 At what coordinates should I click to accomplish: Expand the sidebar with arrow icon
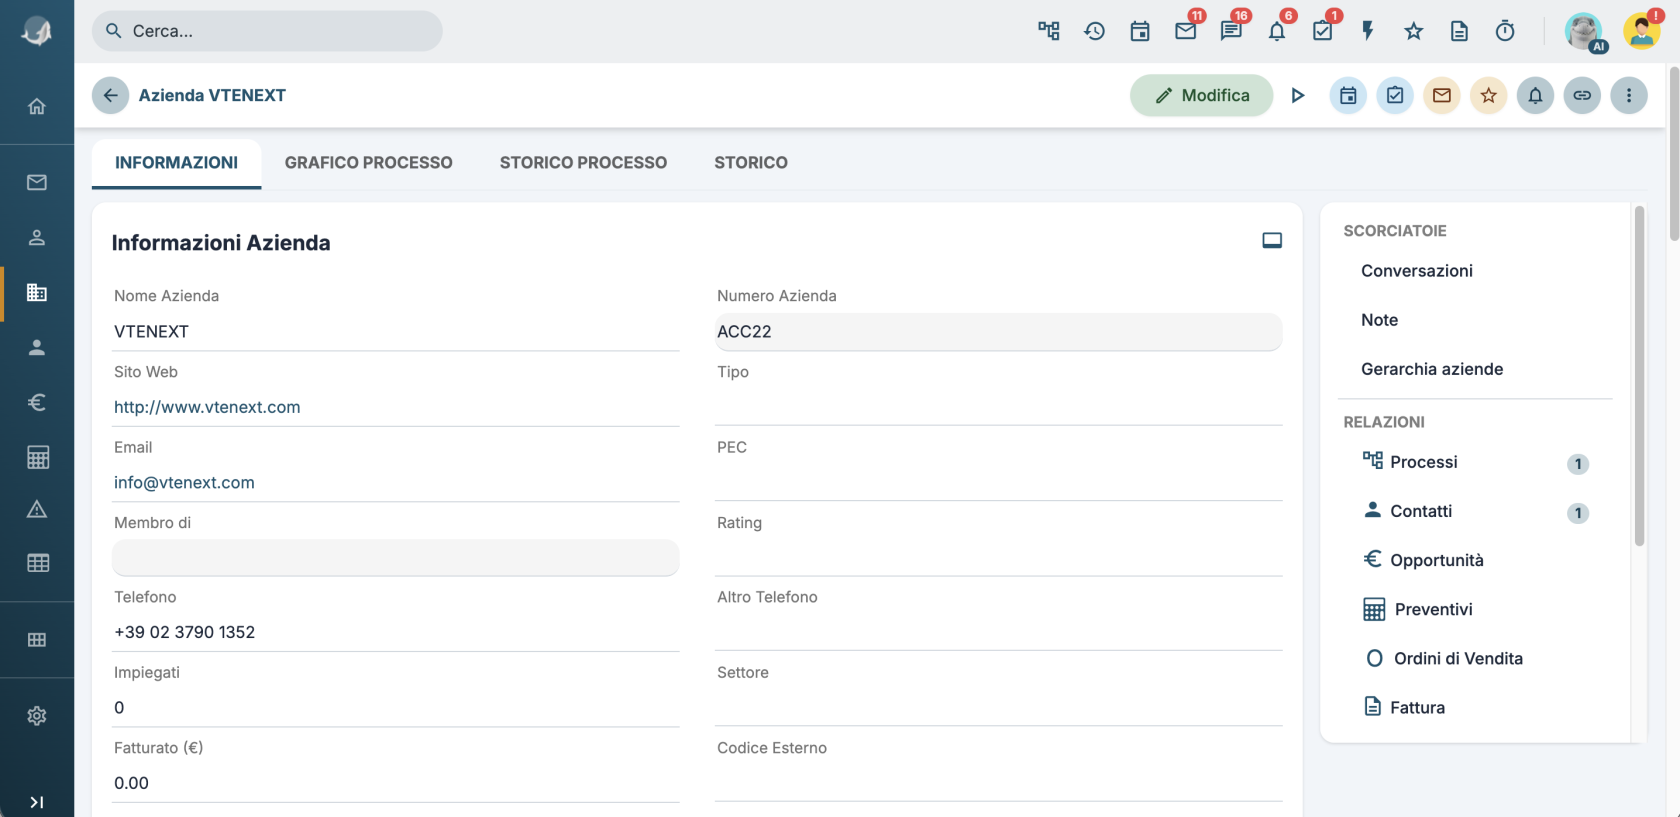37,802
